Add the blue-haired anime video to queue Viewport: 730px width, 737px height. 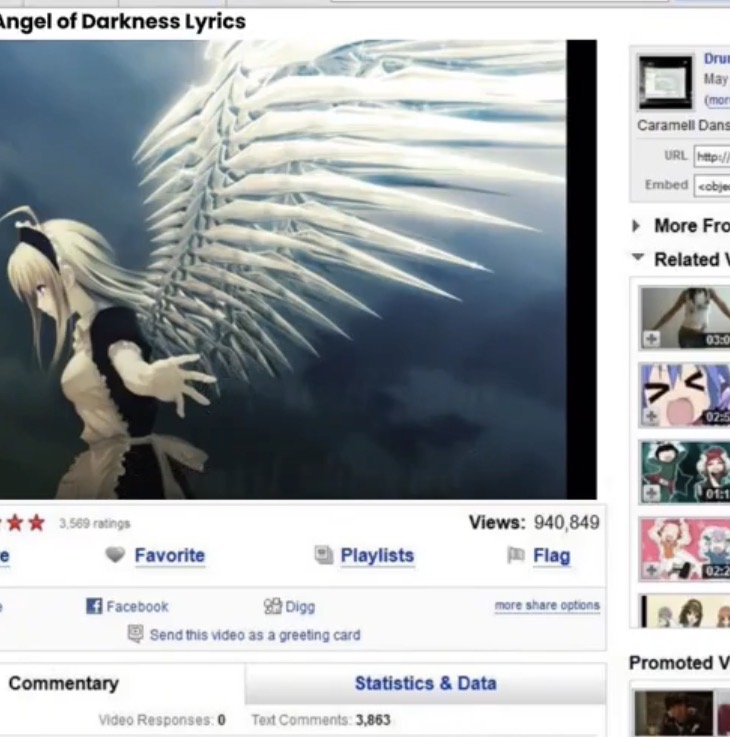tap(651, 416)
